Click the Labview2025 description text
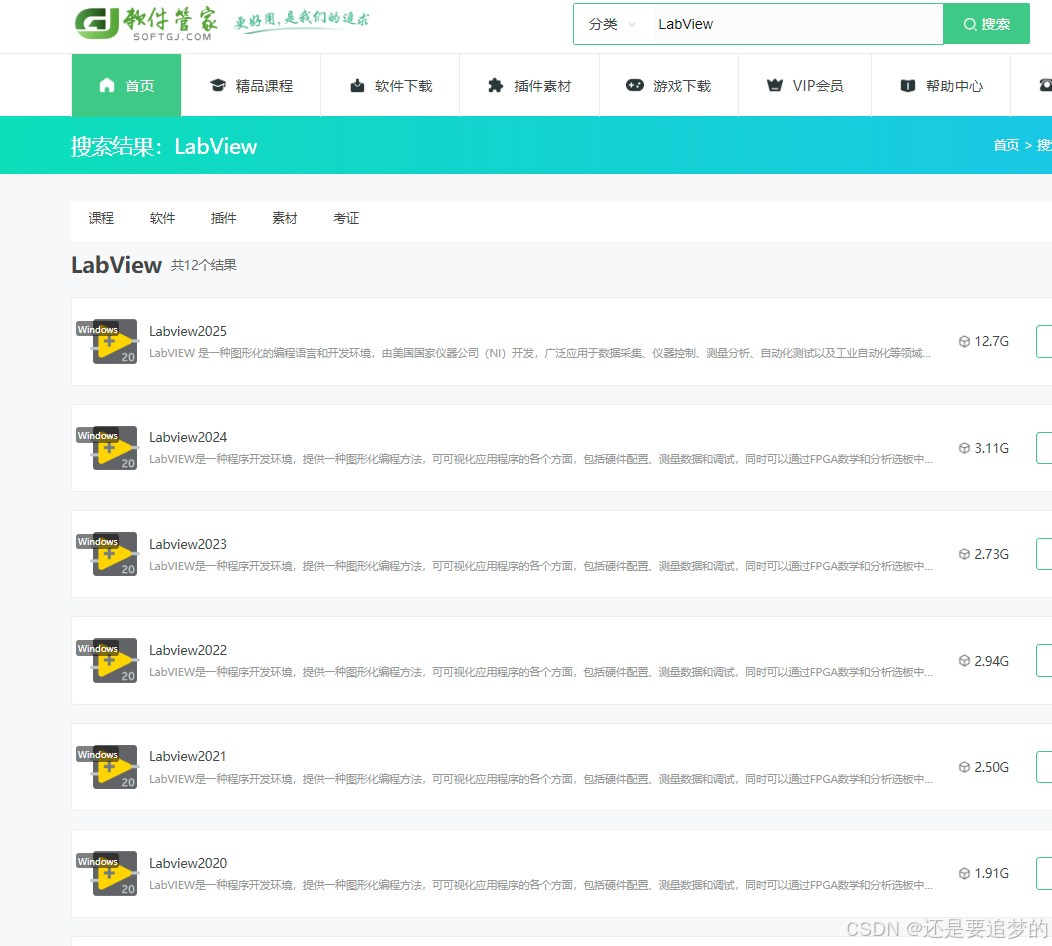The image size is (1052, 946). (x=540, y=353)
